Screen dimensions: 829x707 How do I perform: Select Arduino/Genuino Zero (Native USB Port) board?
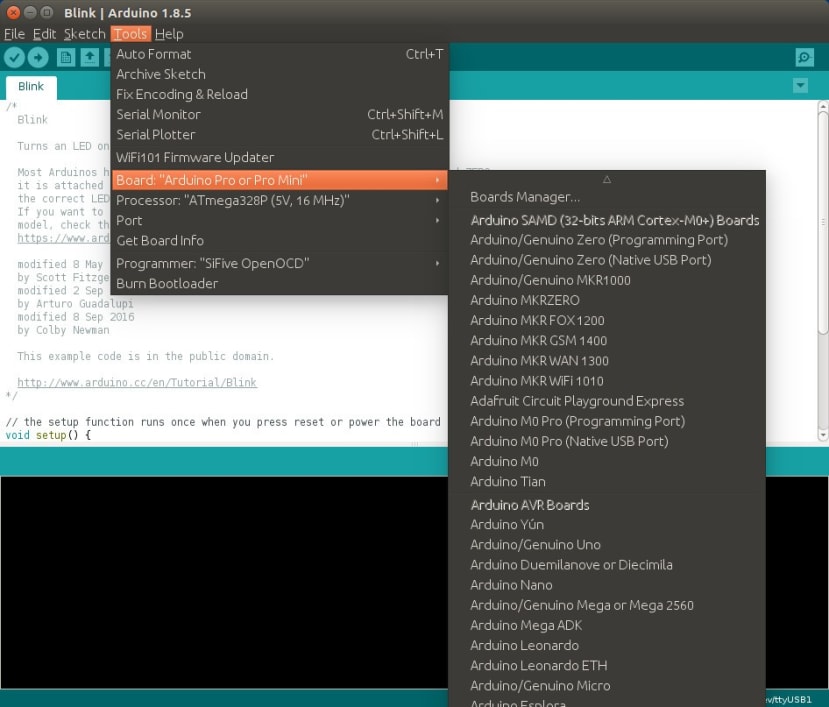(607, 260)
